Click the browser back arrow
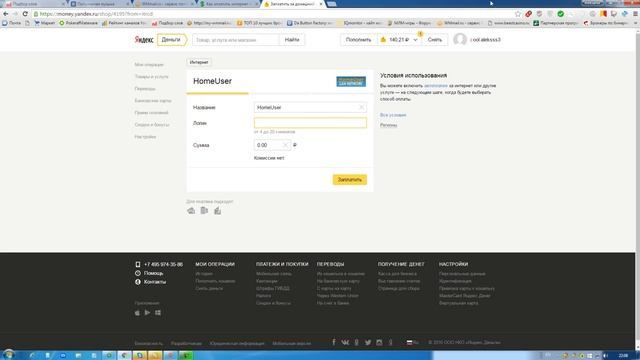The width and height of the screenshot is (640, 360). pyautogui.click(x=5, y=14)
